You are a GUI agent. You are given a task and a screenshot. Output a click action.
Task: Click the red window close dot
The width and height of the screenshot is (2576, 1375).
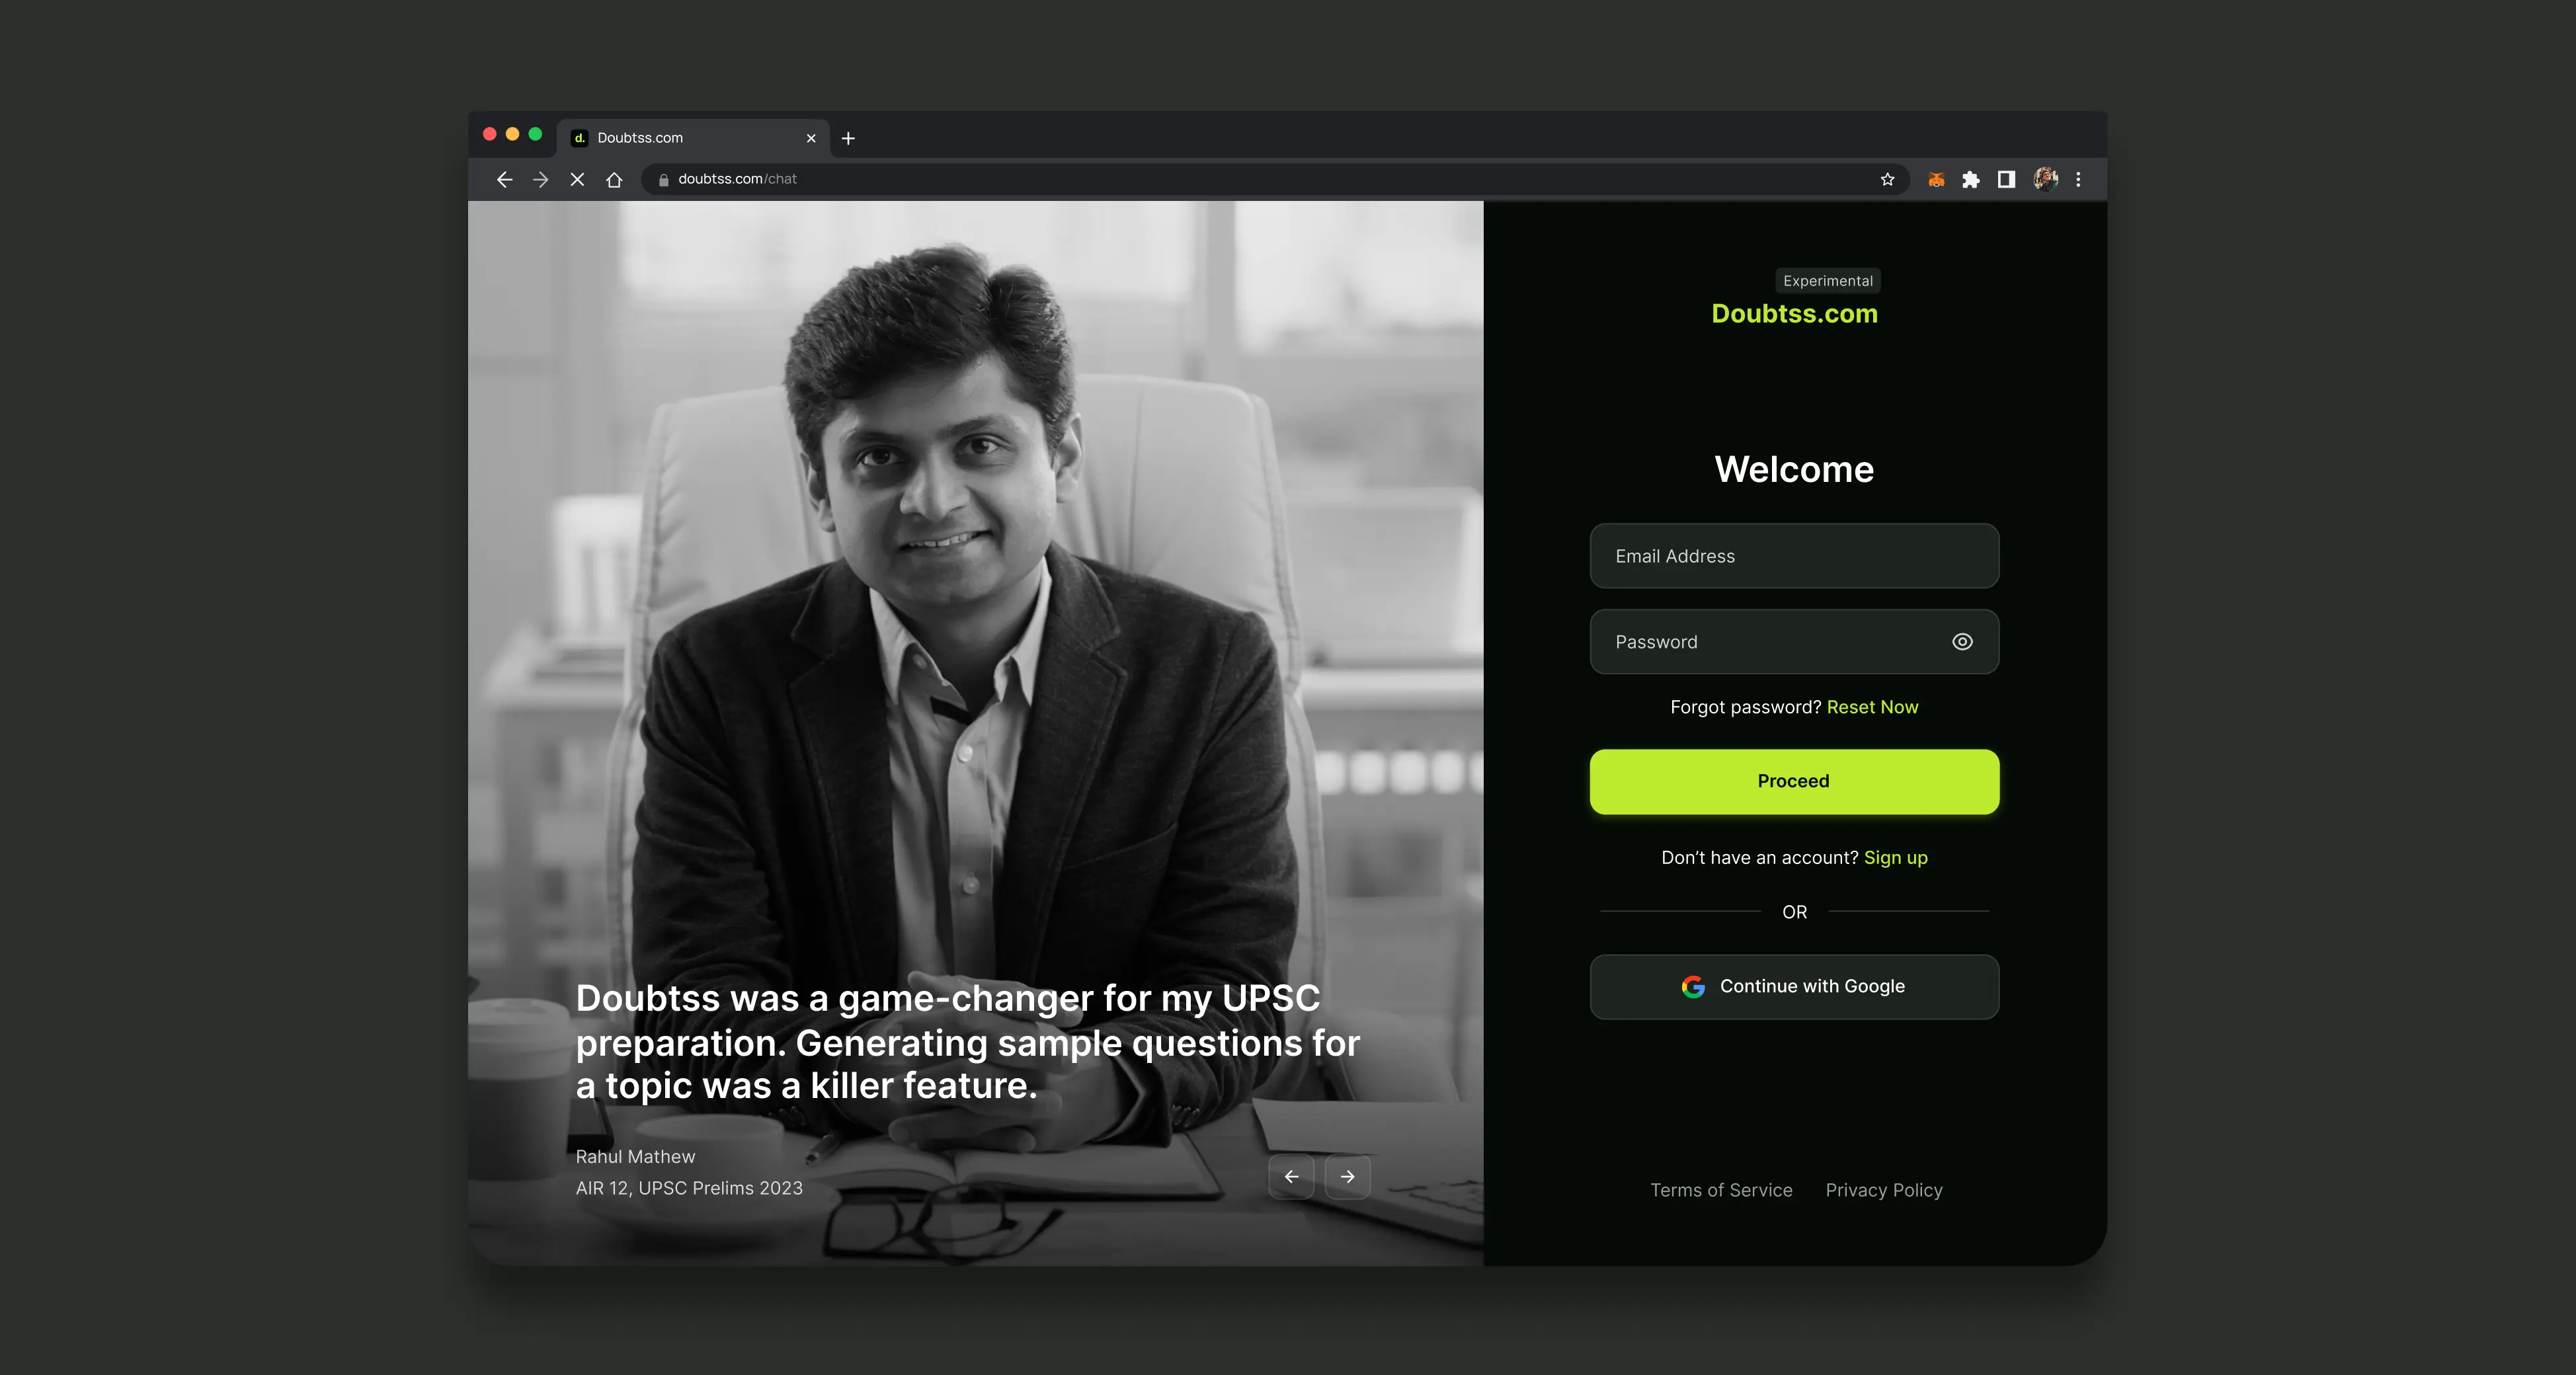click(489, 134)
